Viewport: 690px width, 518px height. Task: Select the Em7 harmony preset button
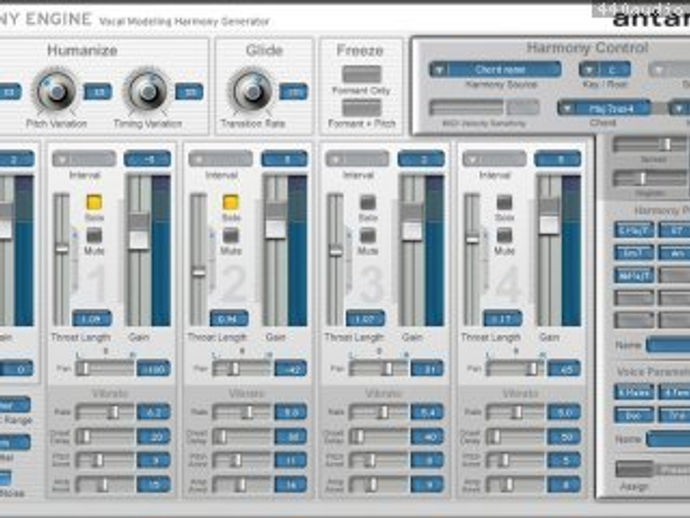634,253
